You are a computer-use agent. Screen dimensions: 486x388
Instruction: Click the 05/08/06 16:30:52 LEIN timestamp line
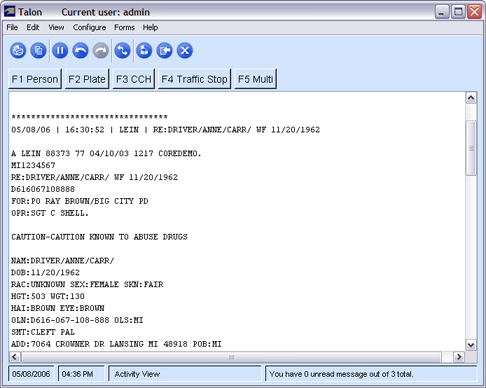pyautogui.click(x=166, y=129)
